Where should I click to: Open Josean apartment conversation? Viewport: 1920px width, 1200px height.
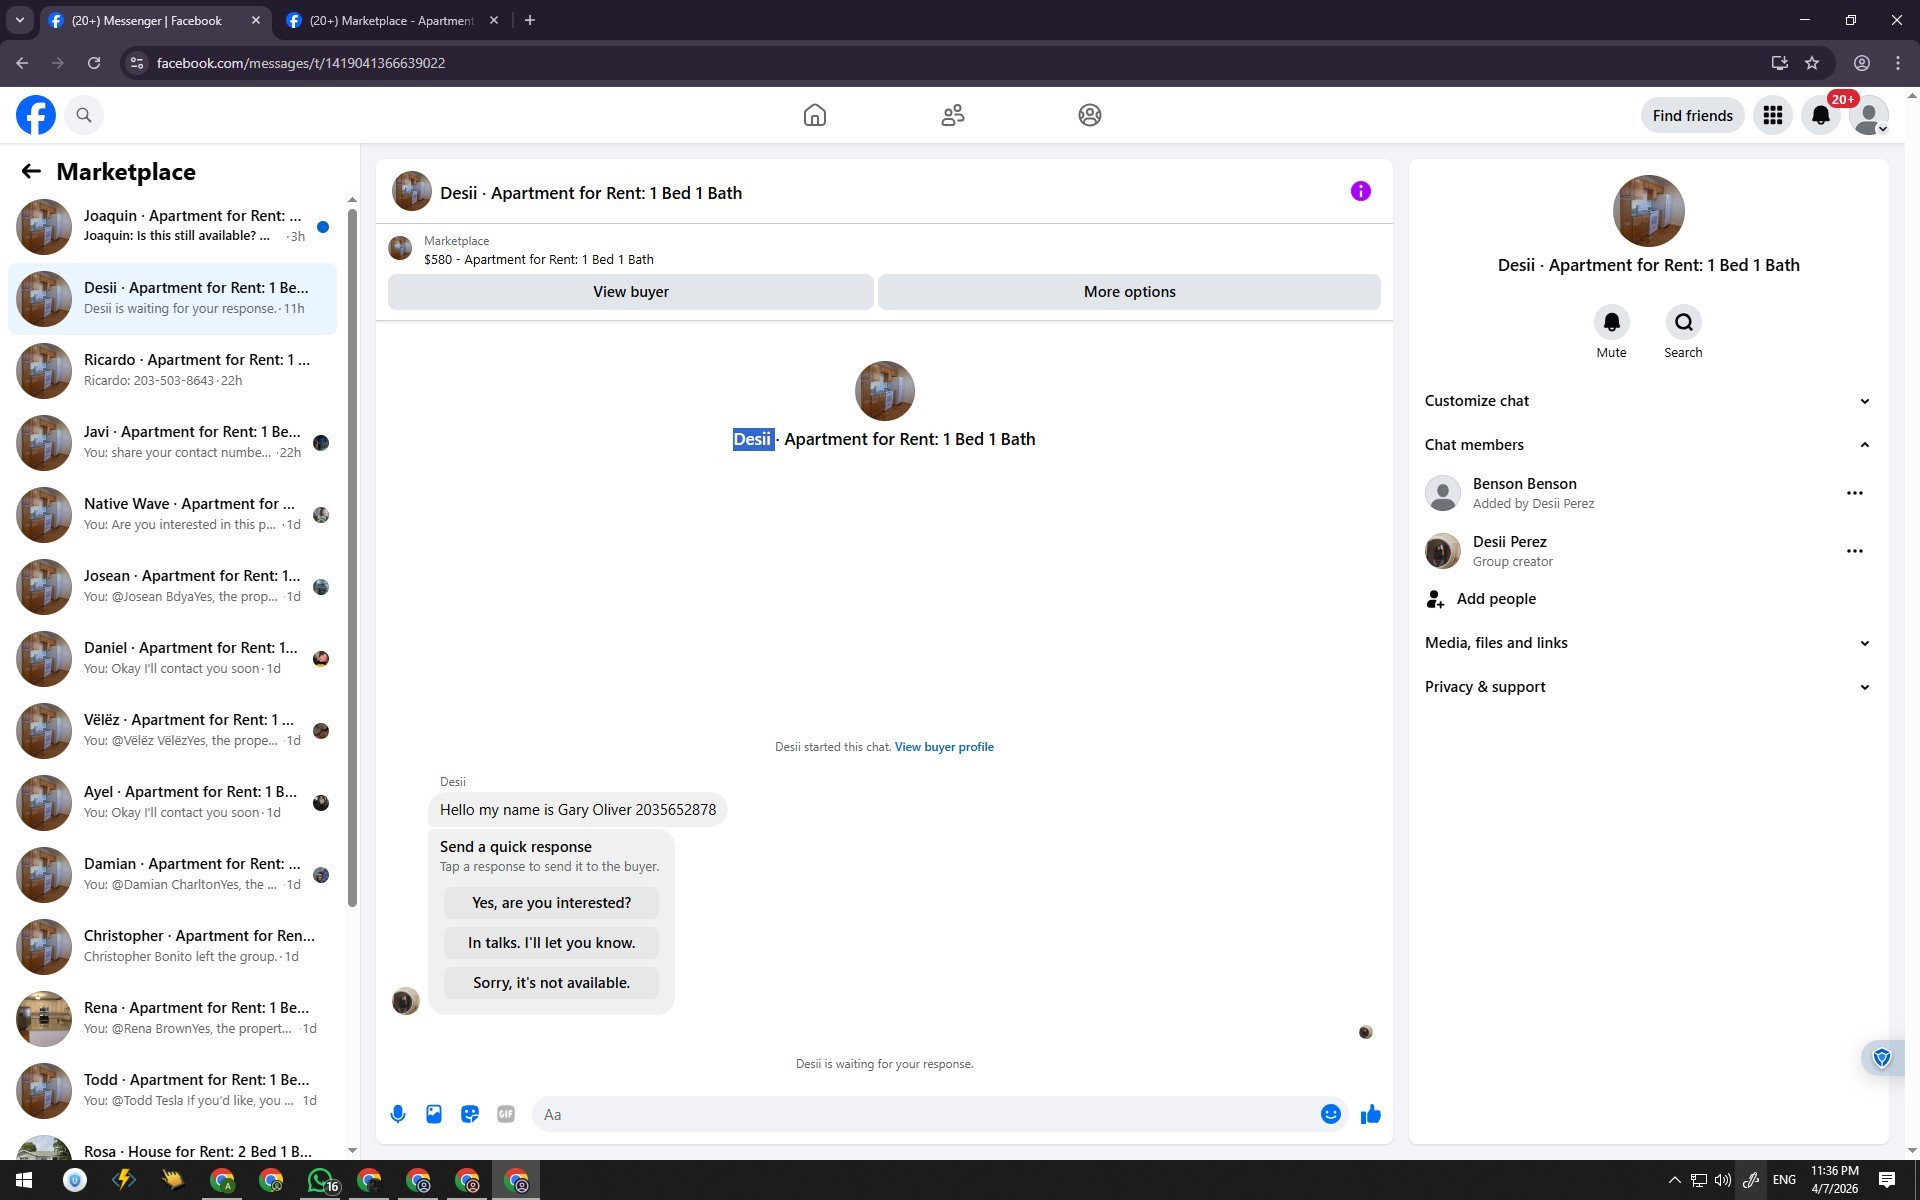click(172, 586)
